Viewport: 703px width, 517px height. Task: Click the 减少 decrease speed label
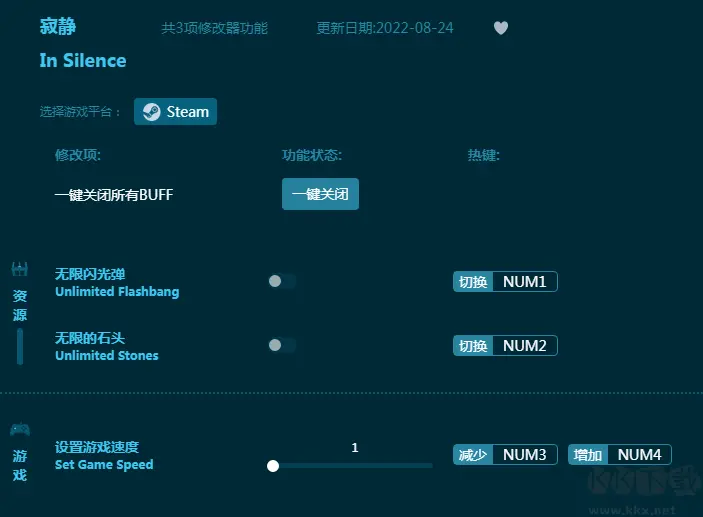(x=473, y=455)
